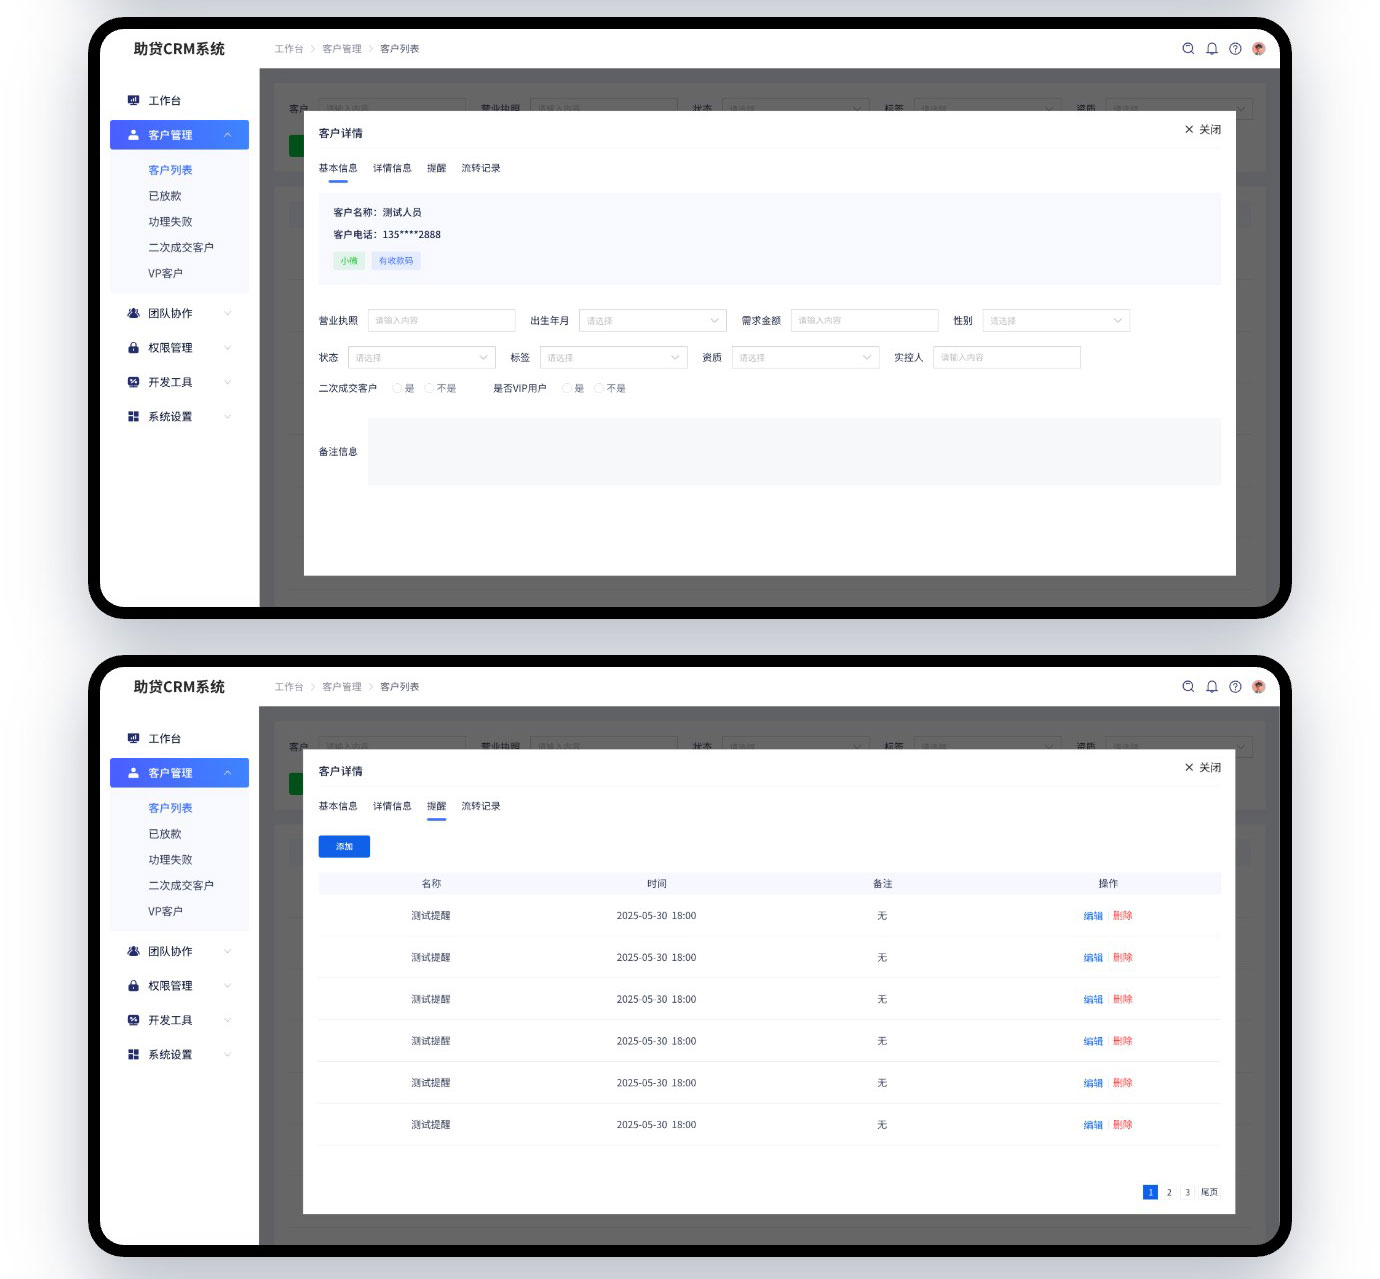Click the search icon in the upper screen header
The image size is (1380, 1279).
(1188, 48)
